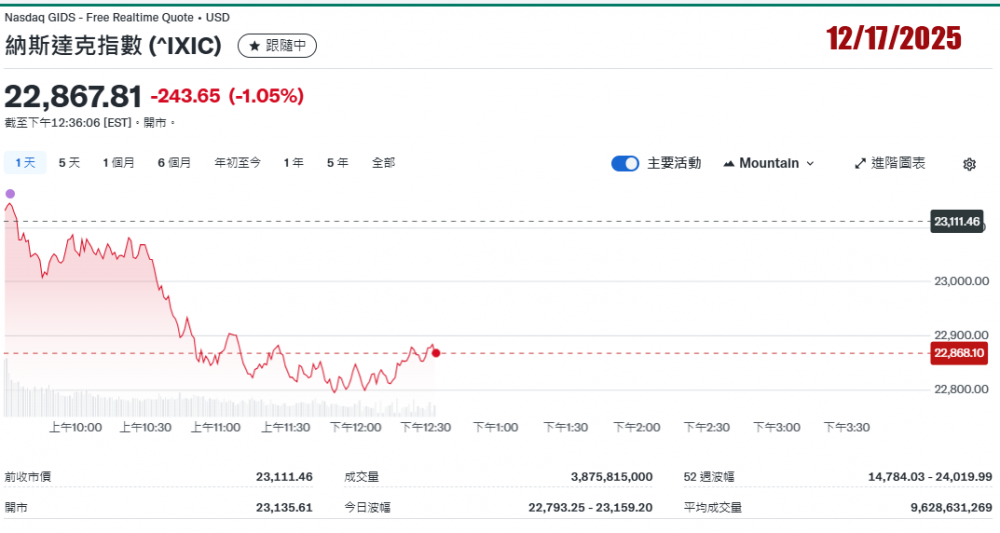
Task: Switch chart to 1年 range
Action: [x=293, y=162]
